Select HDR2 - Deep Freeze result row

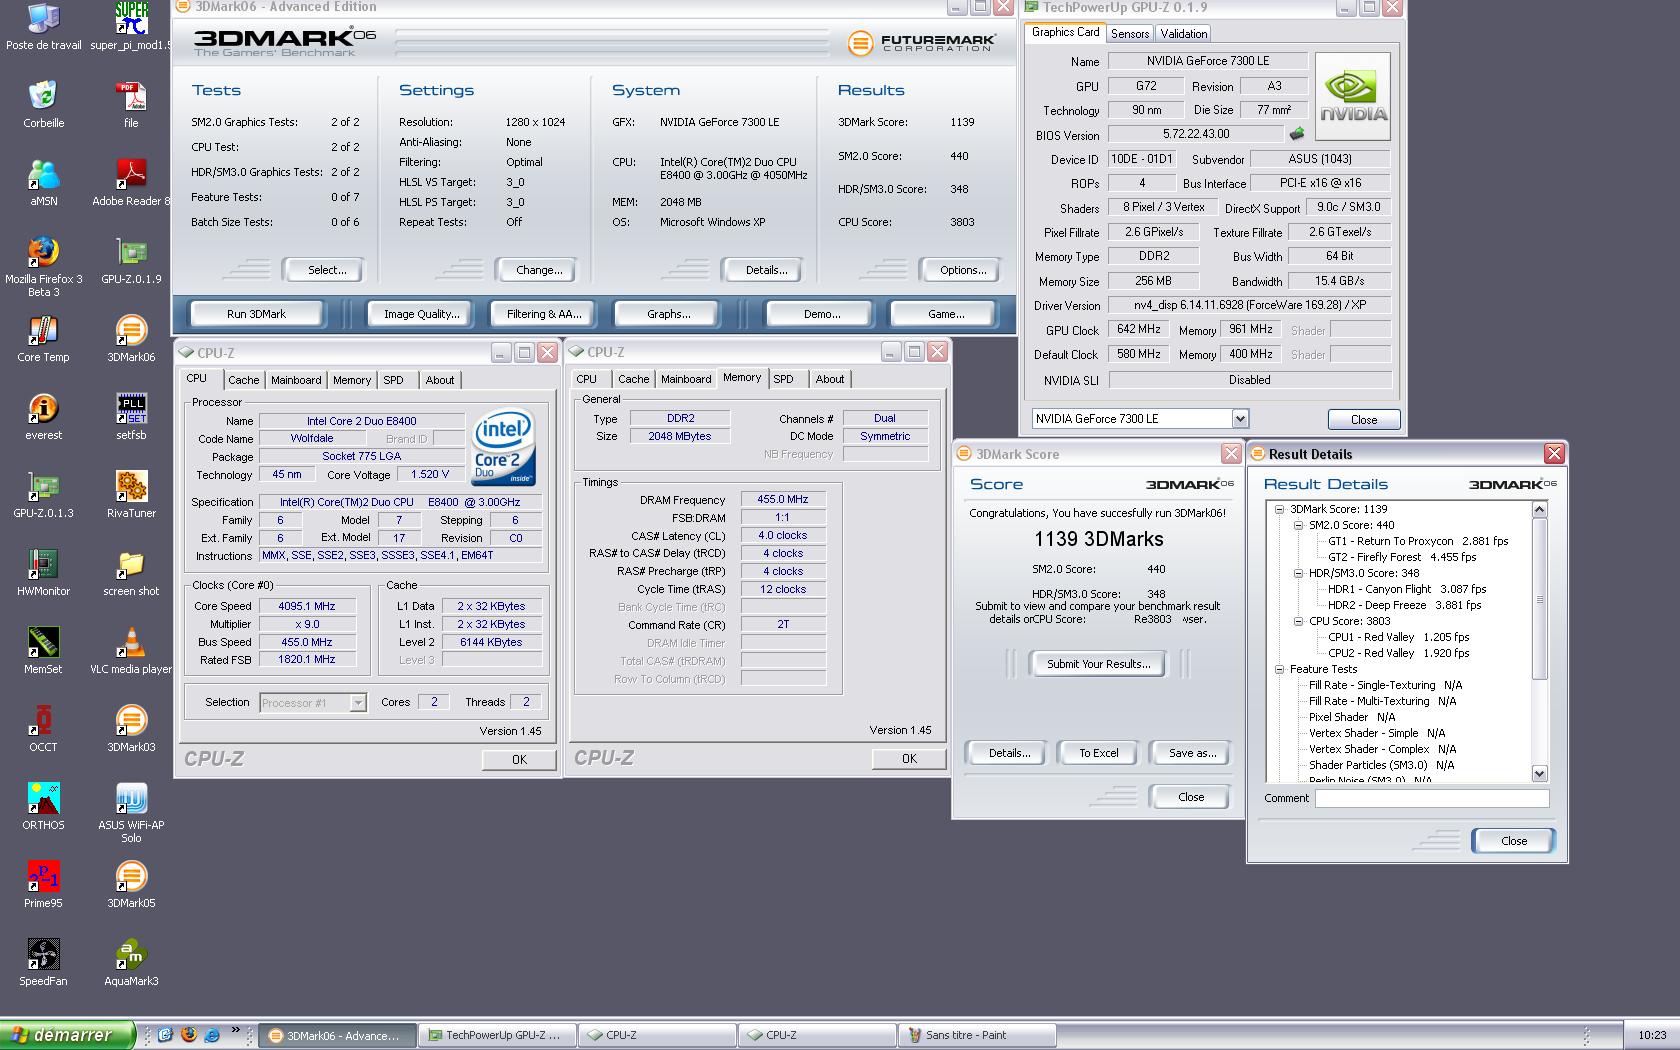coord(1404,605)
